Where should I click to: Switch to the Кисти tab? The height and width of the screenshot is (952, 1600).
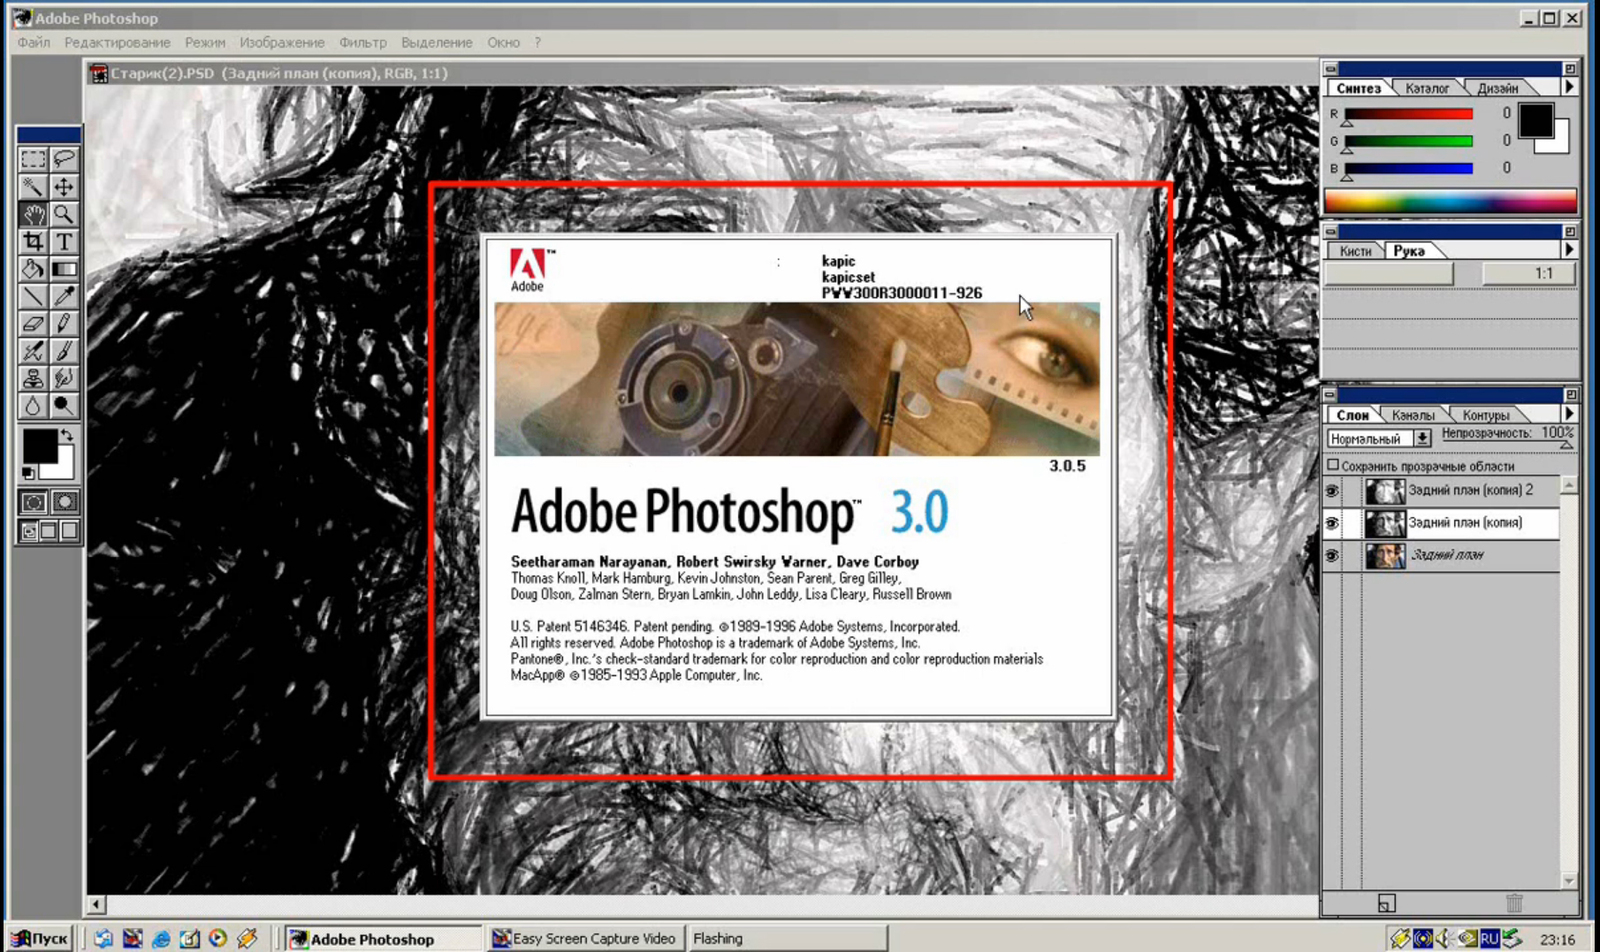1356,251
